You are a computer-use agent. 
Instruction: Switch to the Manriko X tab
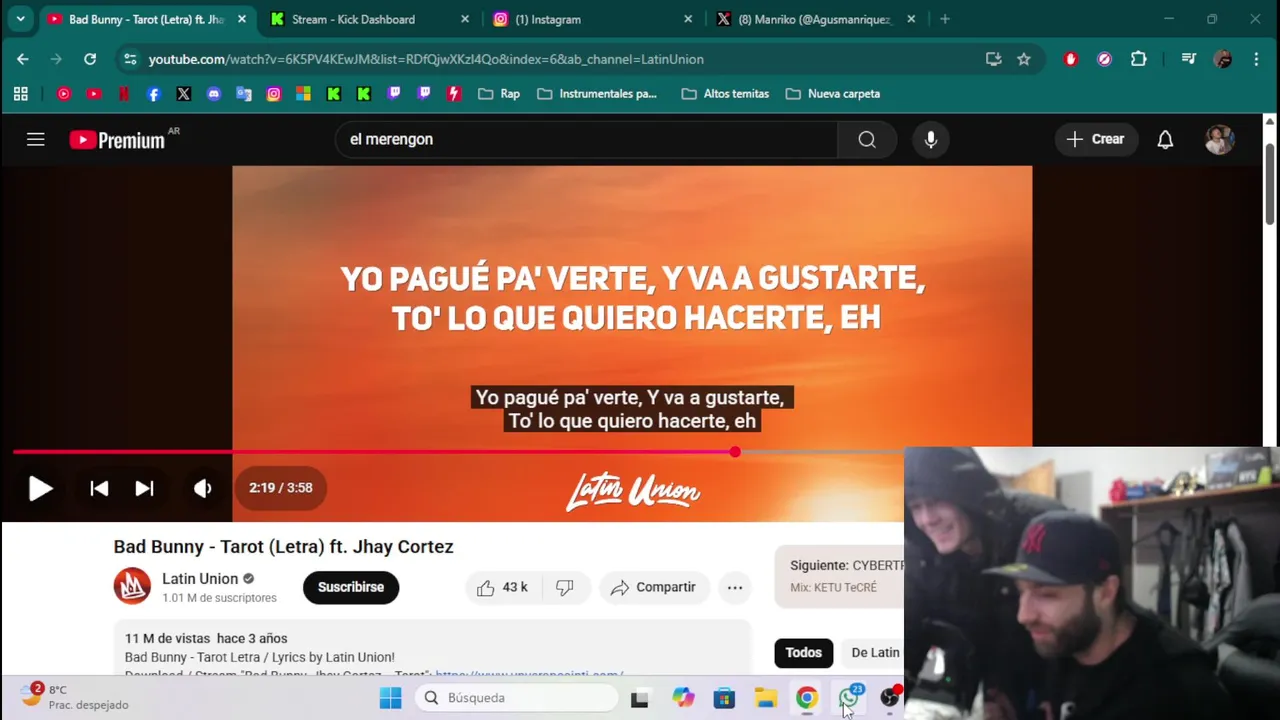coord(815,19)
